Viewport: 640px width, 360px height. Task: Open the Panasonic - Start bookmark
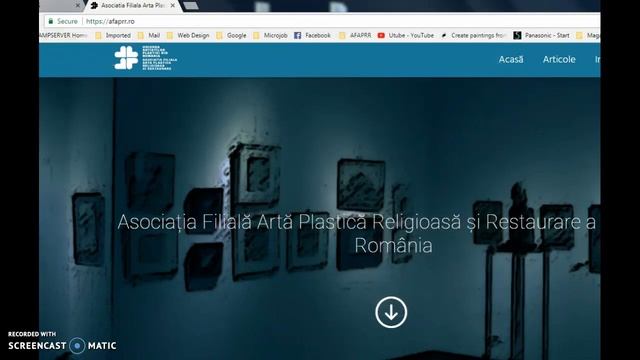click(x=541, y=36)
